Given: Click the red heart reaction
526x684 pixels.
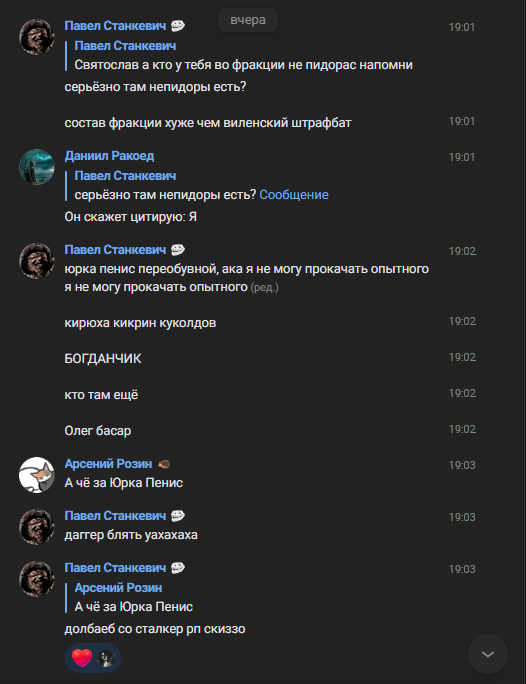Looking at the screenshot, I should point(82,657).
